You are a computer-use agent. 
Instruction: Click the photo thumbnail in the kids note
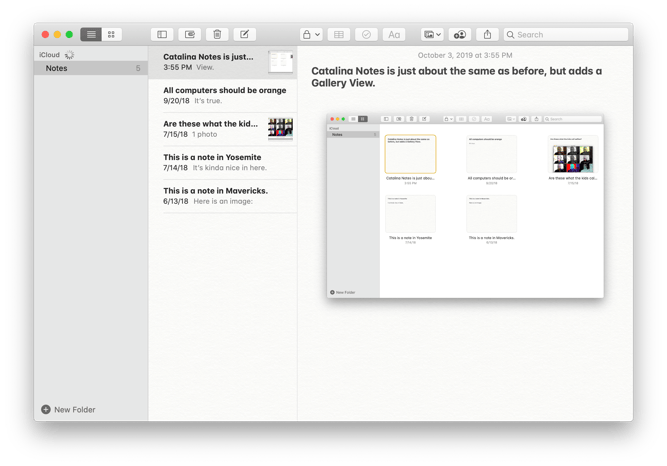click(x=280, y=129)
